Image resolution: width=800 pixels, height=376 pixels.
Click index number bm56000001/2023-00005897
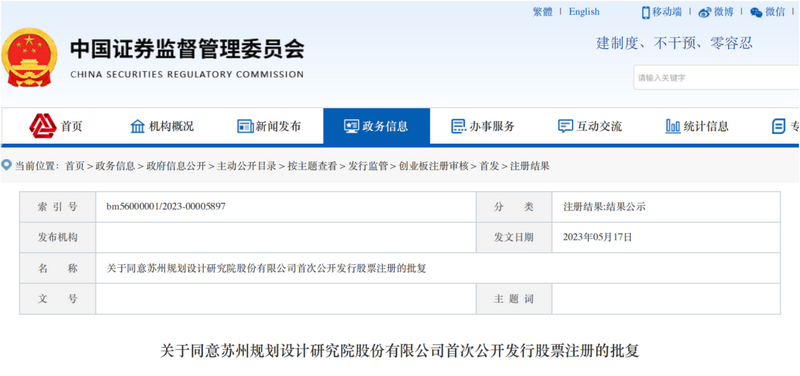[166, 207]
